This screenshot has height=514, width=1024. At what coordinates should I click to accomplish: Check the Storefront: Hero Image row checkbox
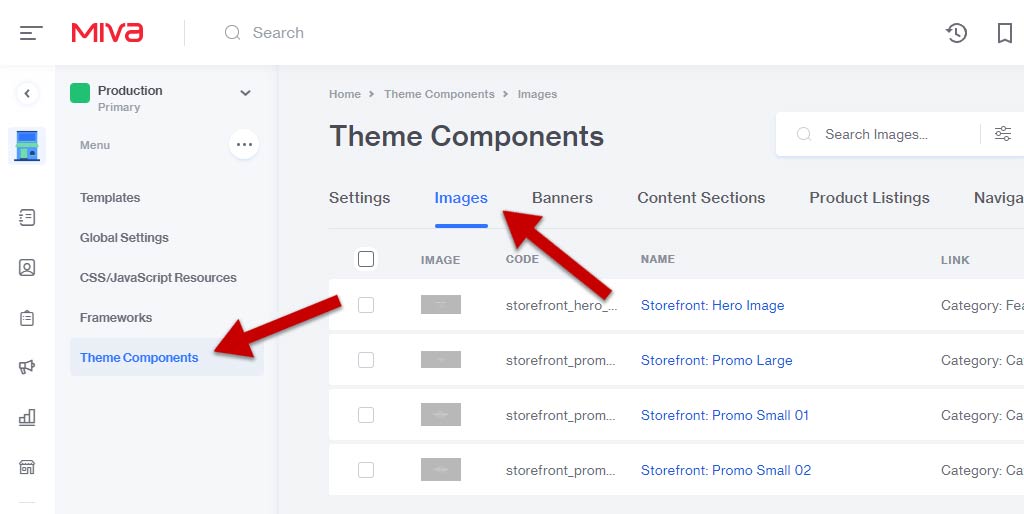[366, 305]
